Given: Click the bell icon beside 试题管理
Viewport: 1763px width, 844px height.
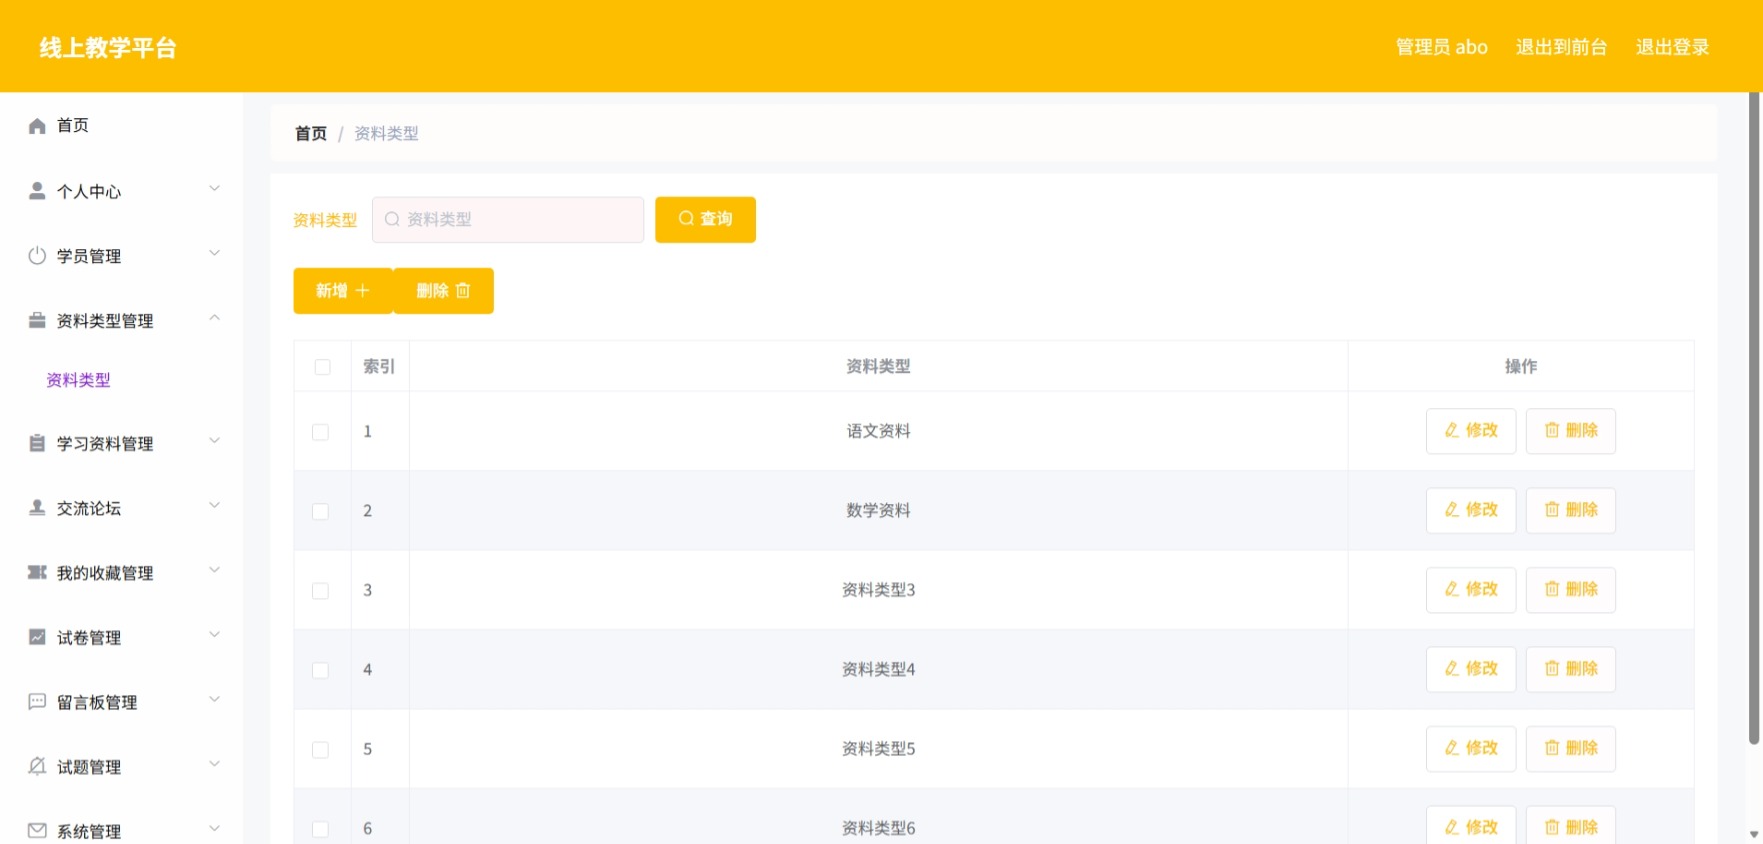Looking at the screenshot, I should 37,766.
